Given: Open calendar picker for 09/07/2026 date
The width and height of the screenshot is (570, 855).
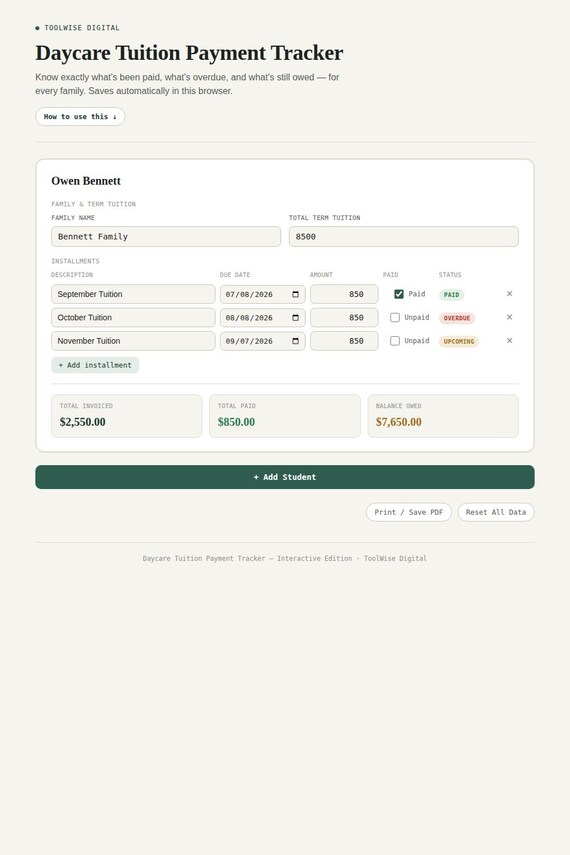Looking at the screenshot, I should (x=296, y=341).
